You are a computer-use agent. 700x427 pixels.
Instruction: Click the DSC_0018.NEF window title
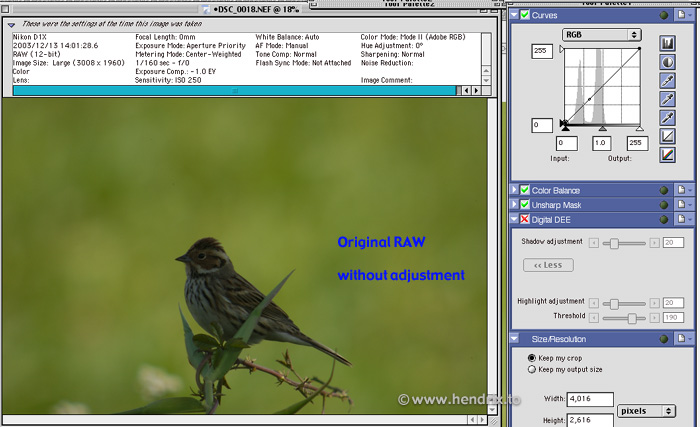(x=256, y=9)
